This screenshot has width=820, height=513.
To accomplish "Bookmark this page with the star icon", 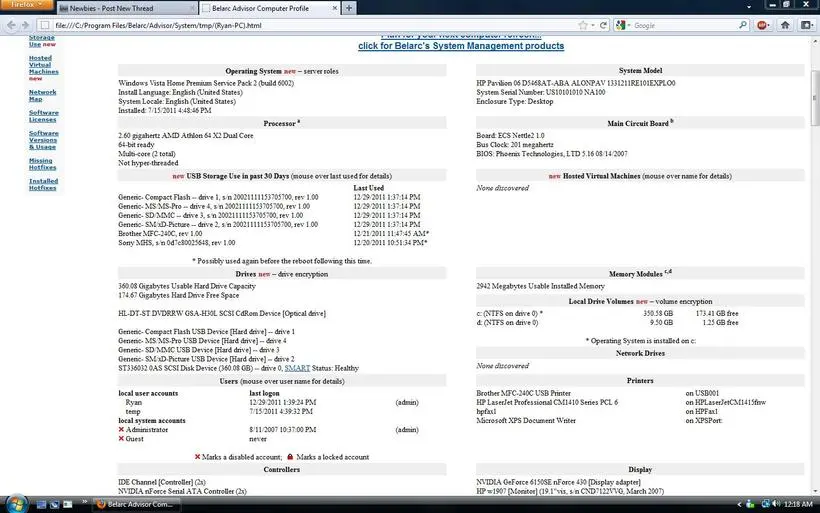I will (x=583, y=25).
